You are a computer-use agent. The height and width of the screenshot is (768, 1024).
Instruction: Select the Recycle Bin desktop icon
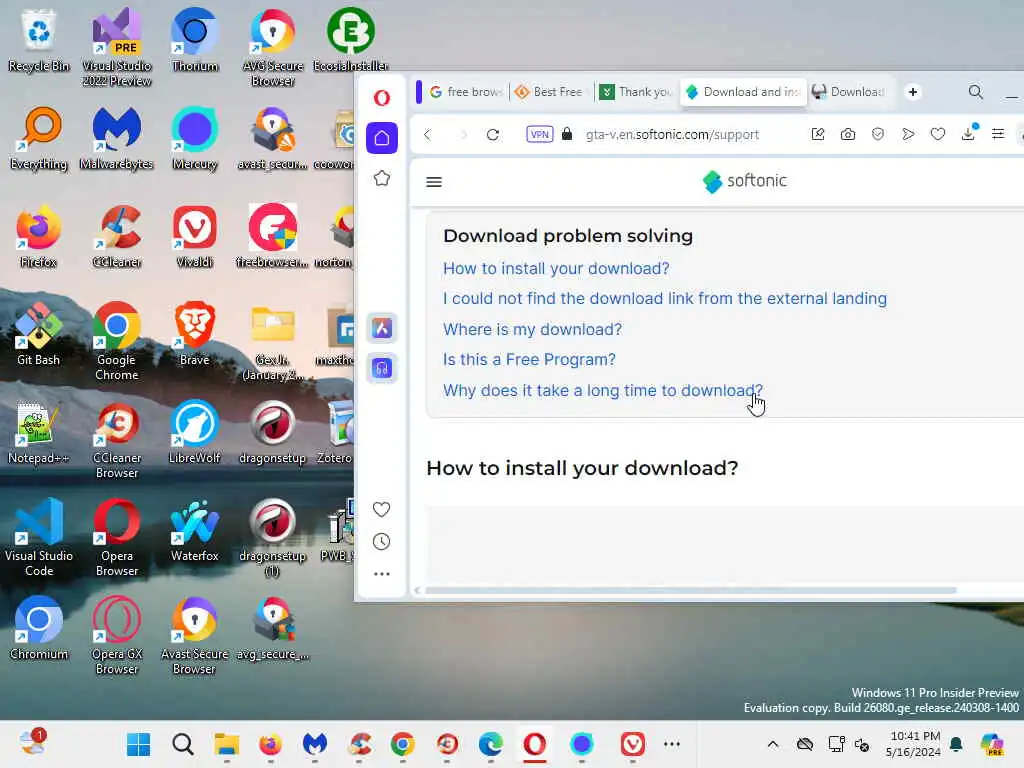coord(39,40)
